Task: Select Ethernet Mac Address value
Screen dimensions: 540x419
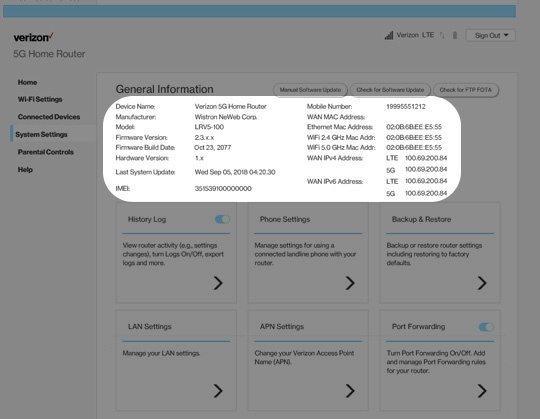Action: tap(414, 127)
